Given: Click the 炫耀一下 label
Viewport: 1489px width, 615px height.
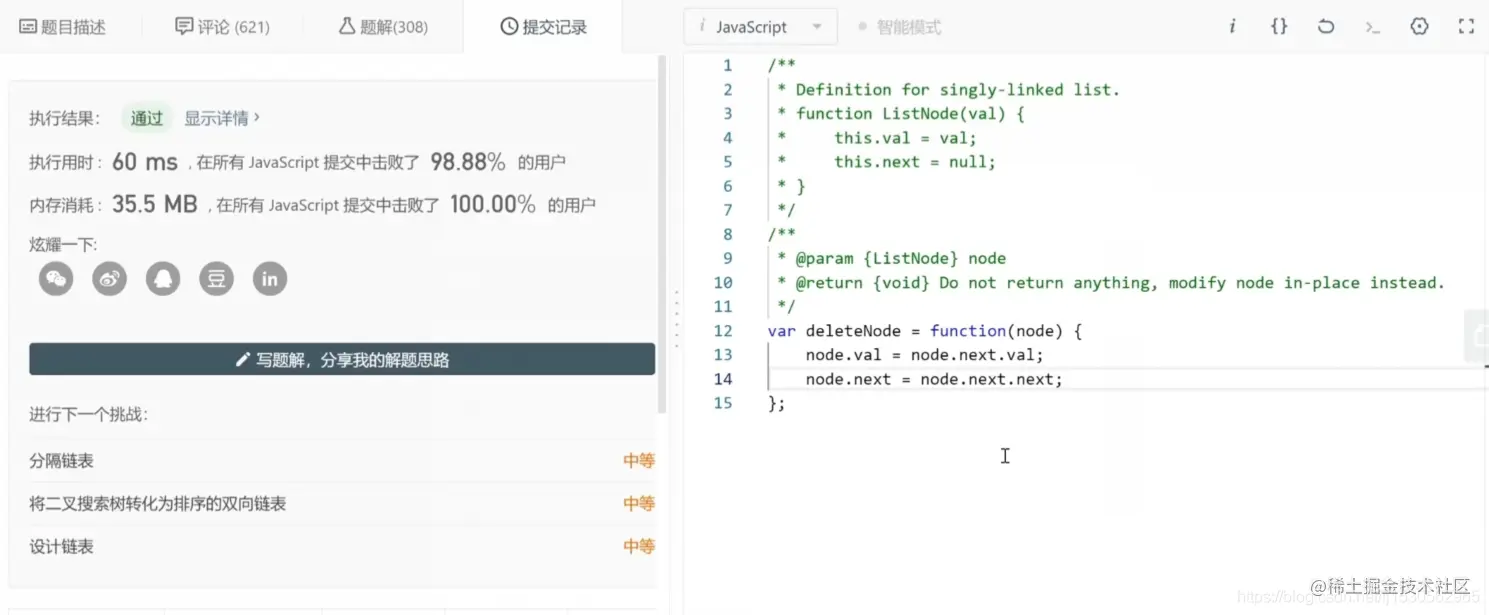Looking at the screenshot, I should click(64, 244).
